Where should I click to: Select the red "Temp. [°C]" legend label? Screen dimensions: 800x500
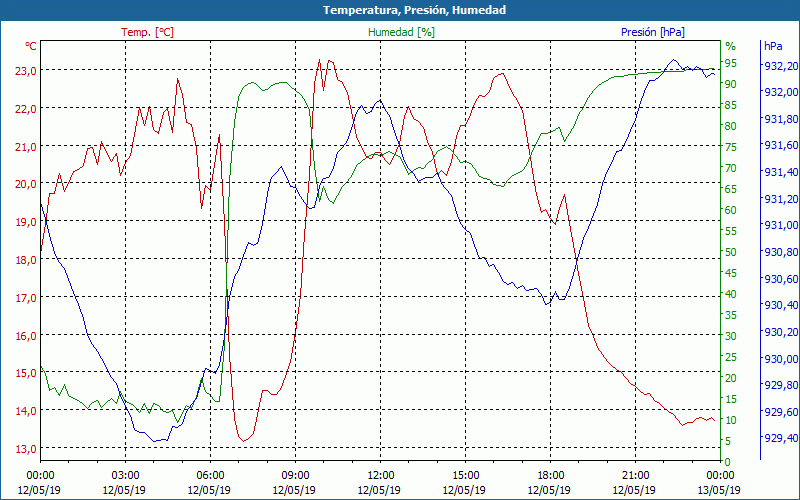point(147,32)
